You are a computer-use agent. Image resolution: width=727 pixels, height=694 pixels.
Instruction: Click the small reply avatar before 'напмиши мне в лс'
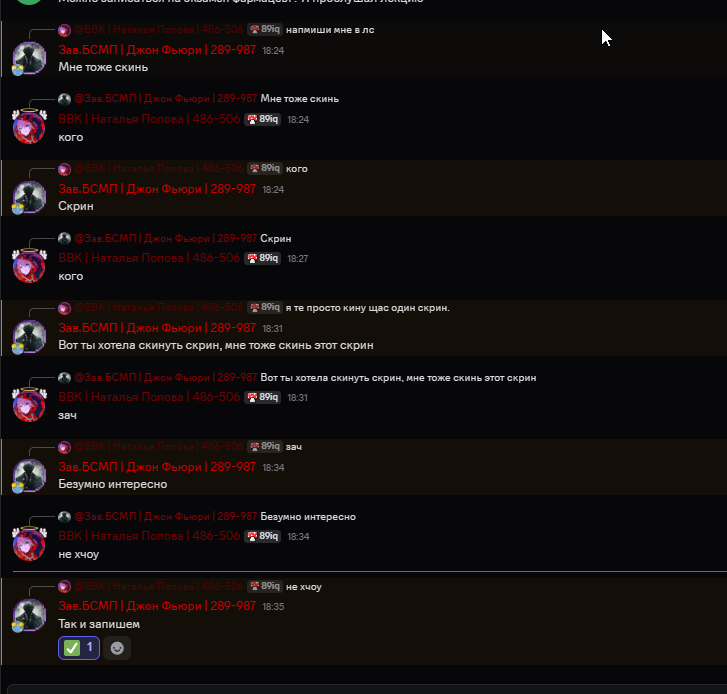(64, 30)
